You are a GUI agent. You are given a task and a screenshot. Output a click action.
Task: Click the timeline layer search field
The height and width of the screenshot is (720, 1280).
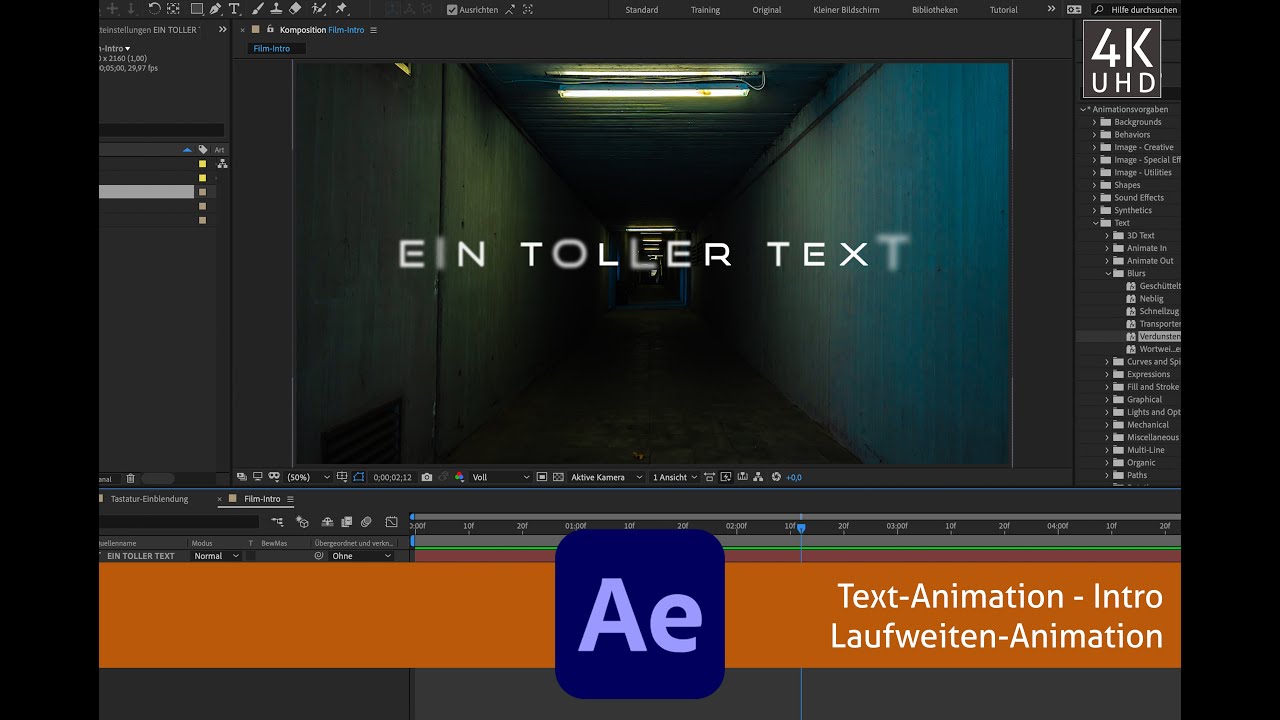(179, 522)
